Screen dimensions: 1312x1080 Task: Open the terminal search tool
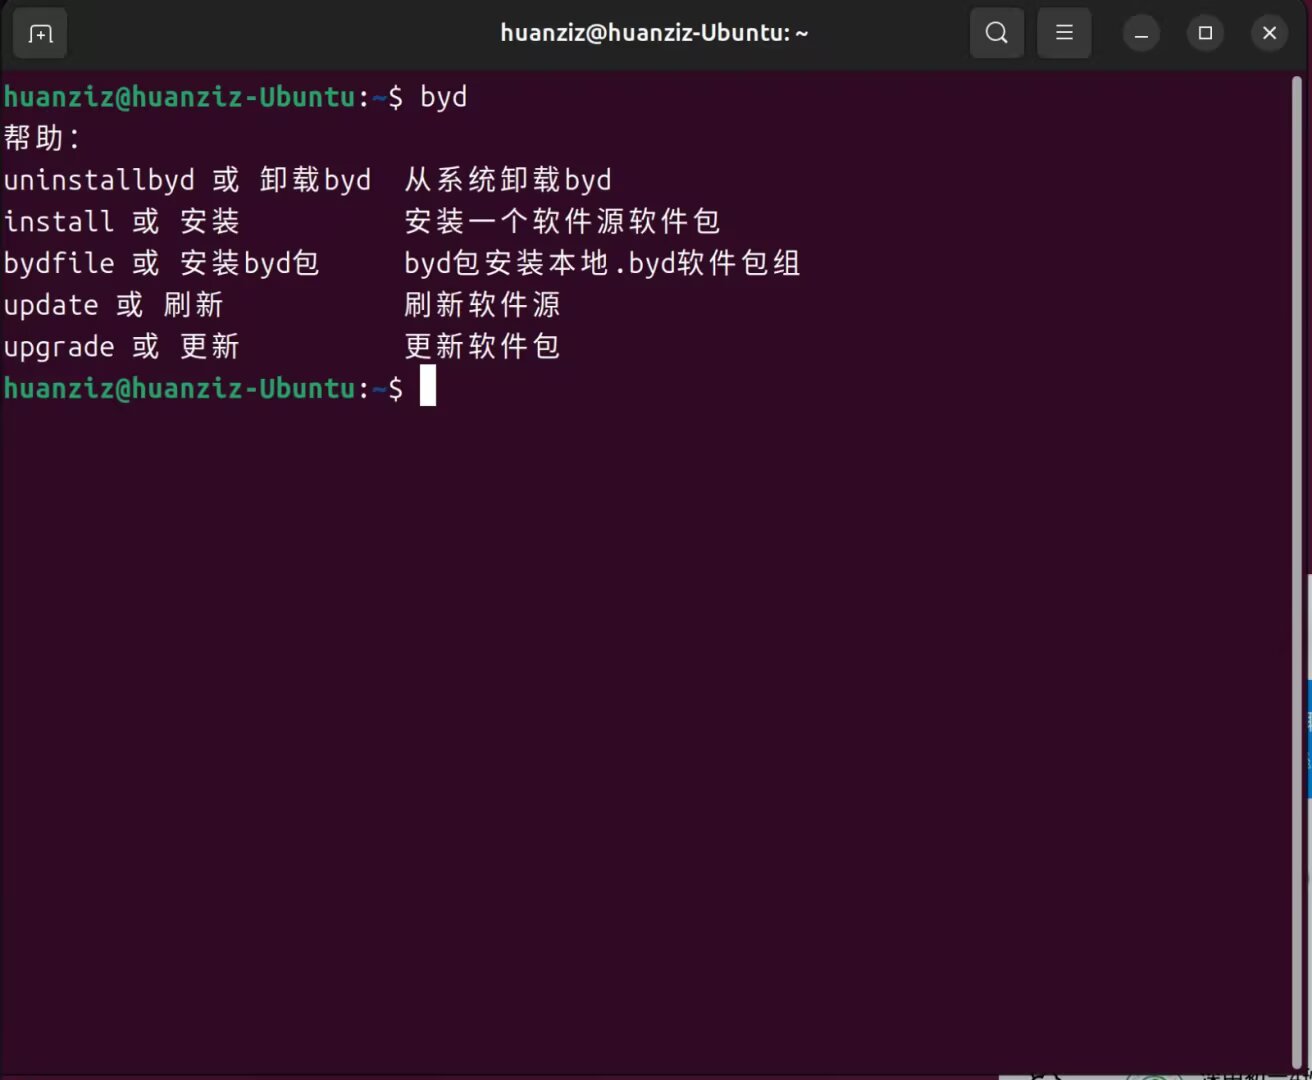click(996, 33)
